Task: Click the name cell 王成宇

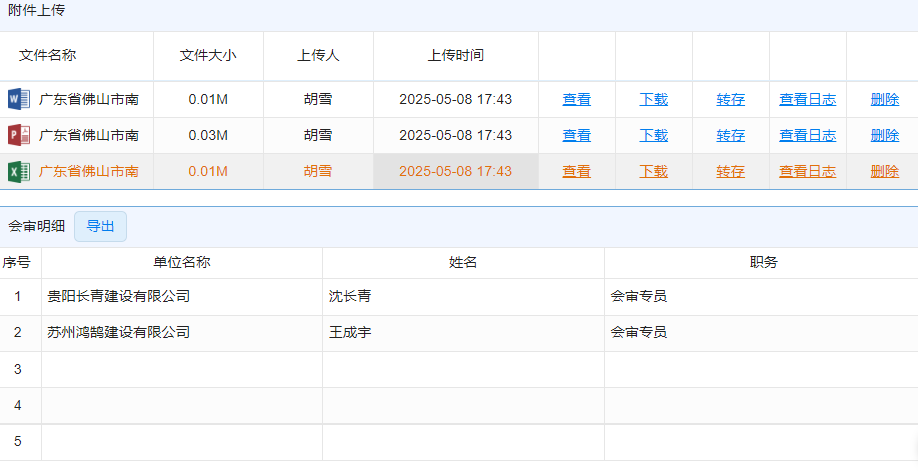Action: [350, 332]
